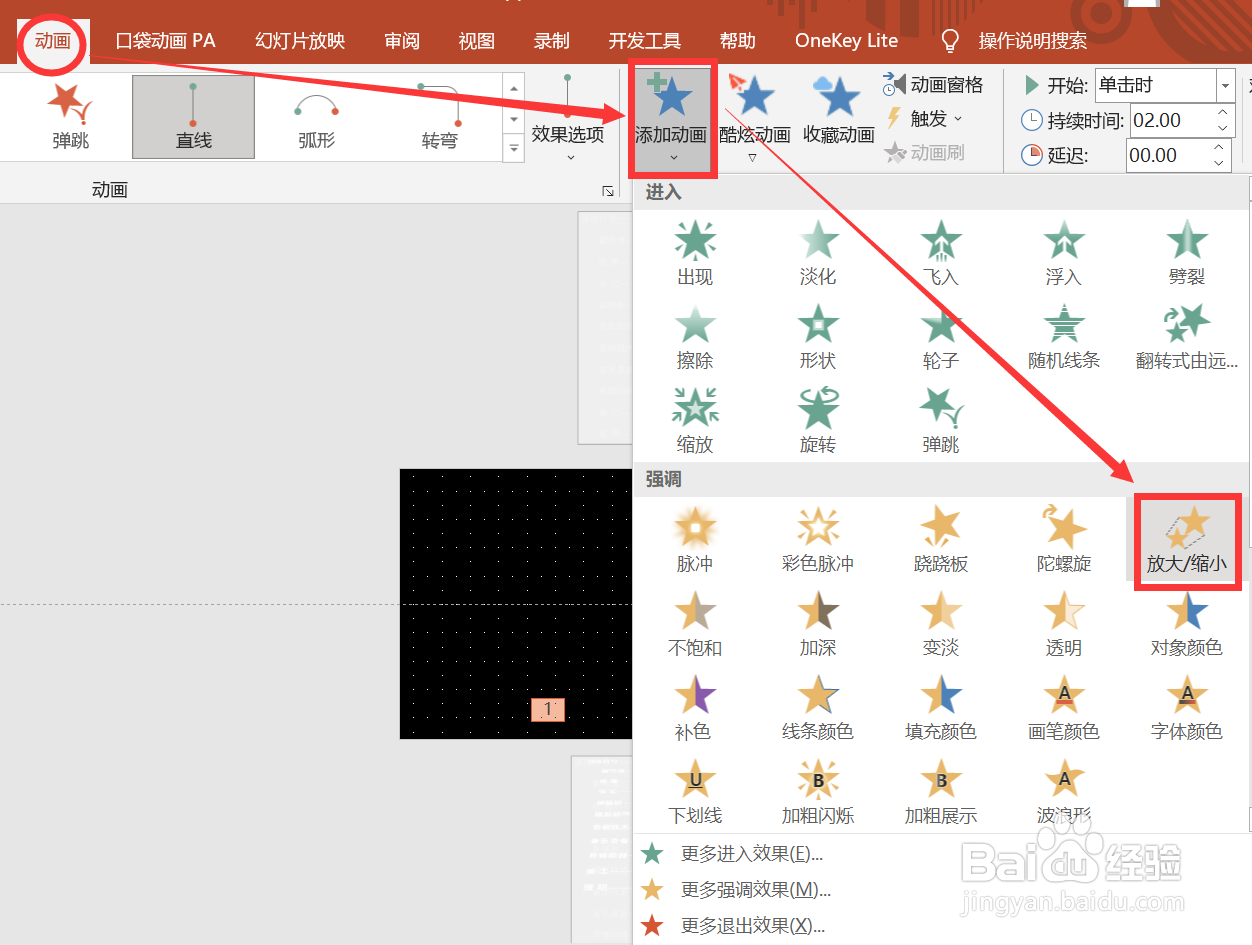1252x945 pixels.
Task: Choose the 跷跷板 emphasis animation
Action: point(941,541)
